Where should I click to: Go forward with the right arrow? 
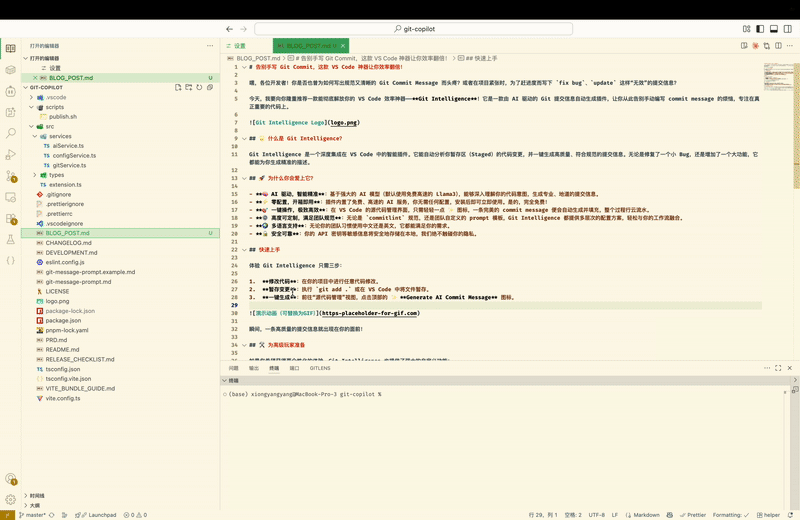pyautogui.click(x=243, y=29)
